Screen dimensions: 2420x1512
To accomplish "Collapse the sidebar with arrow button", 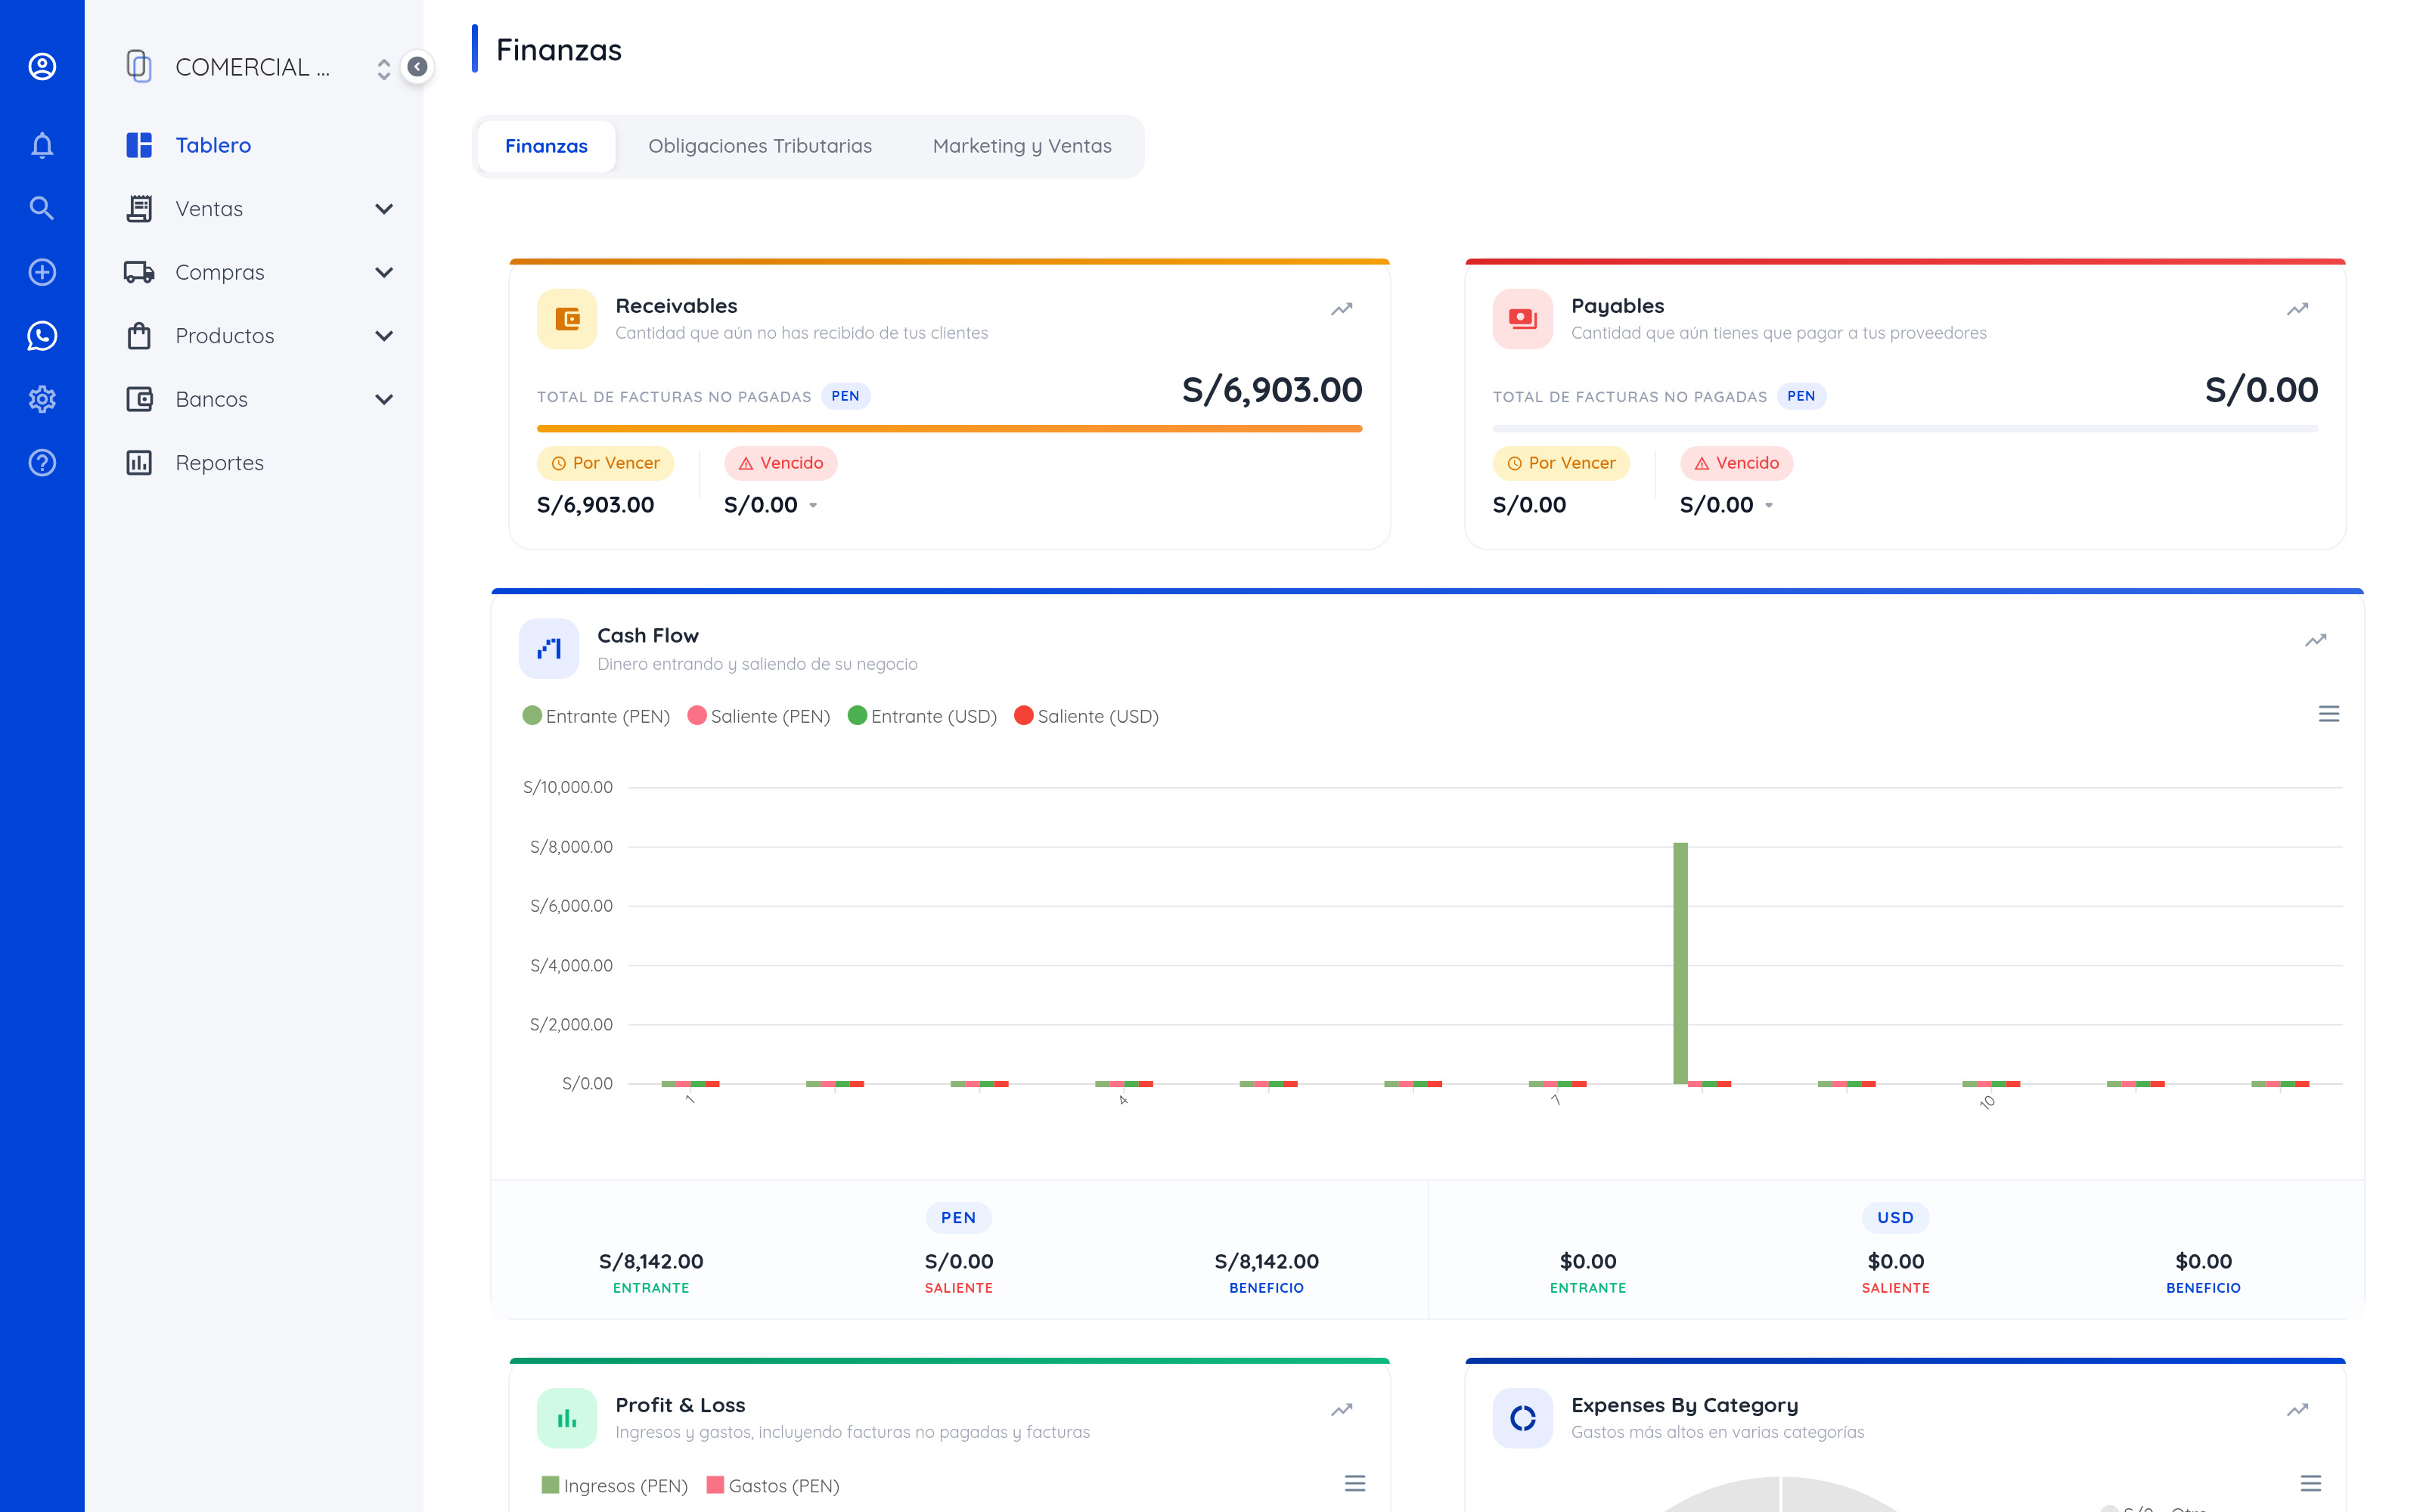I will (417, 67).
